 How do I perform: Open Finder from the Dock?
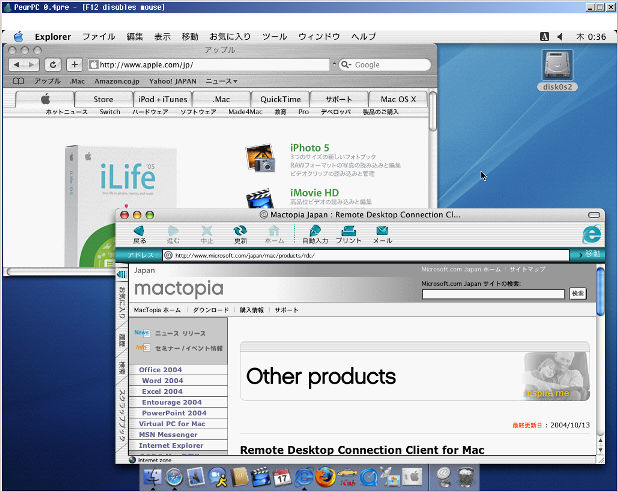153,477
